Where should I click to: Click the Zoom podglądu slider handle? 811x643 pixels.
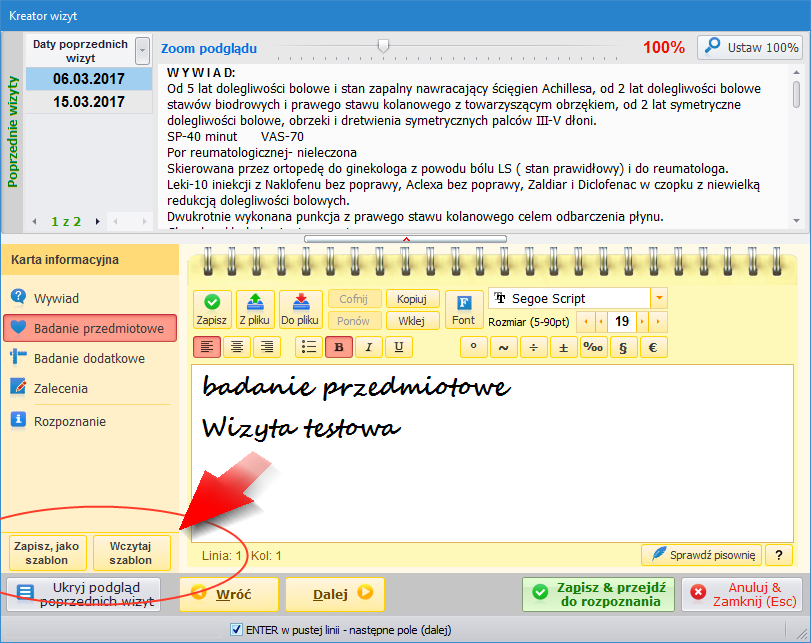[383, 46]
